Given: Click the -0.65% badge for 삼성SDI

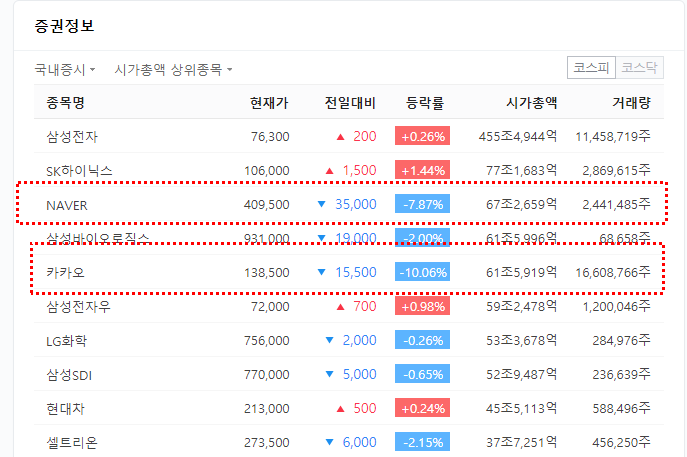Looking at the screenshot, I should [x=422, y=374].
